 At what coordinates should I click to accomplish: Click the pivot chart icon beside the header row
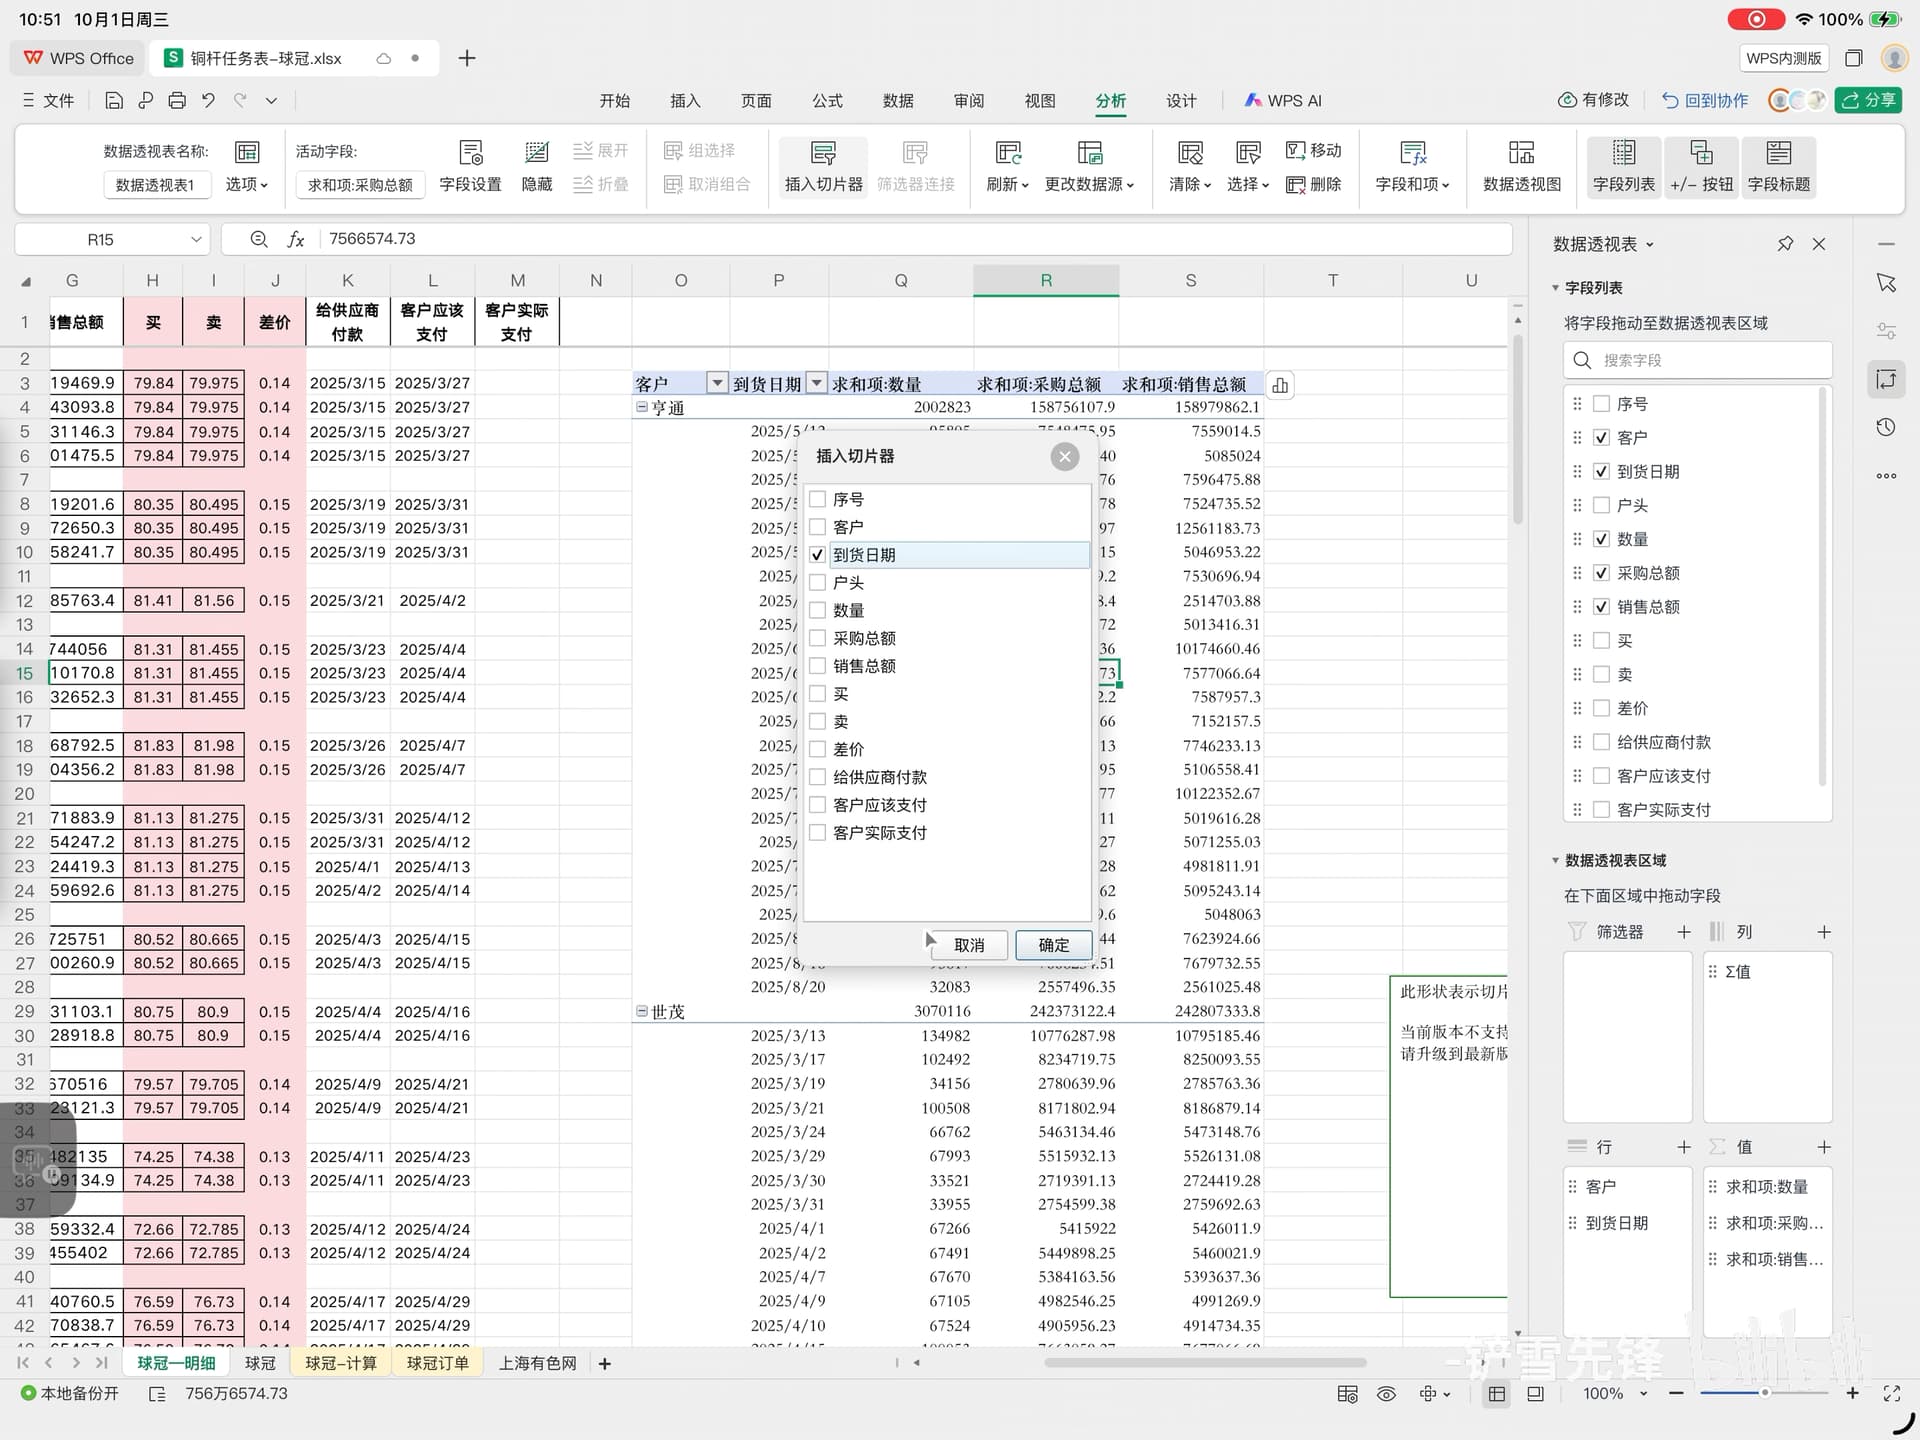coord(1280,385)
